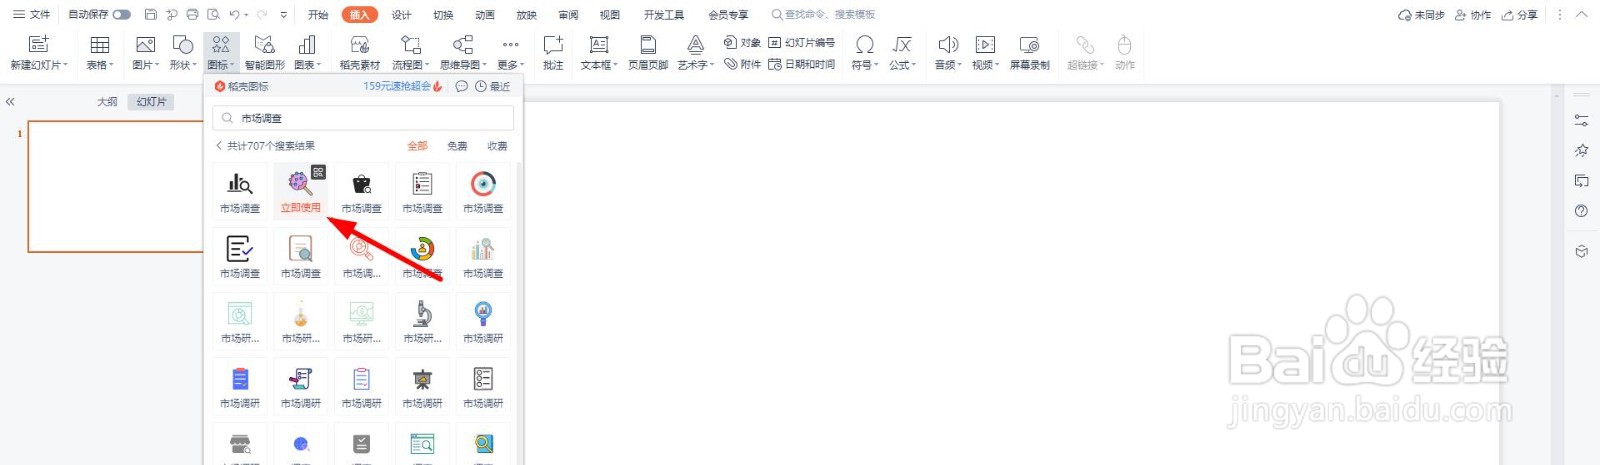Collapse the slide thumbnail pane
Screen dimensions: 1600x465
10,102
